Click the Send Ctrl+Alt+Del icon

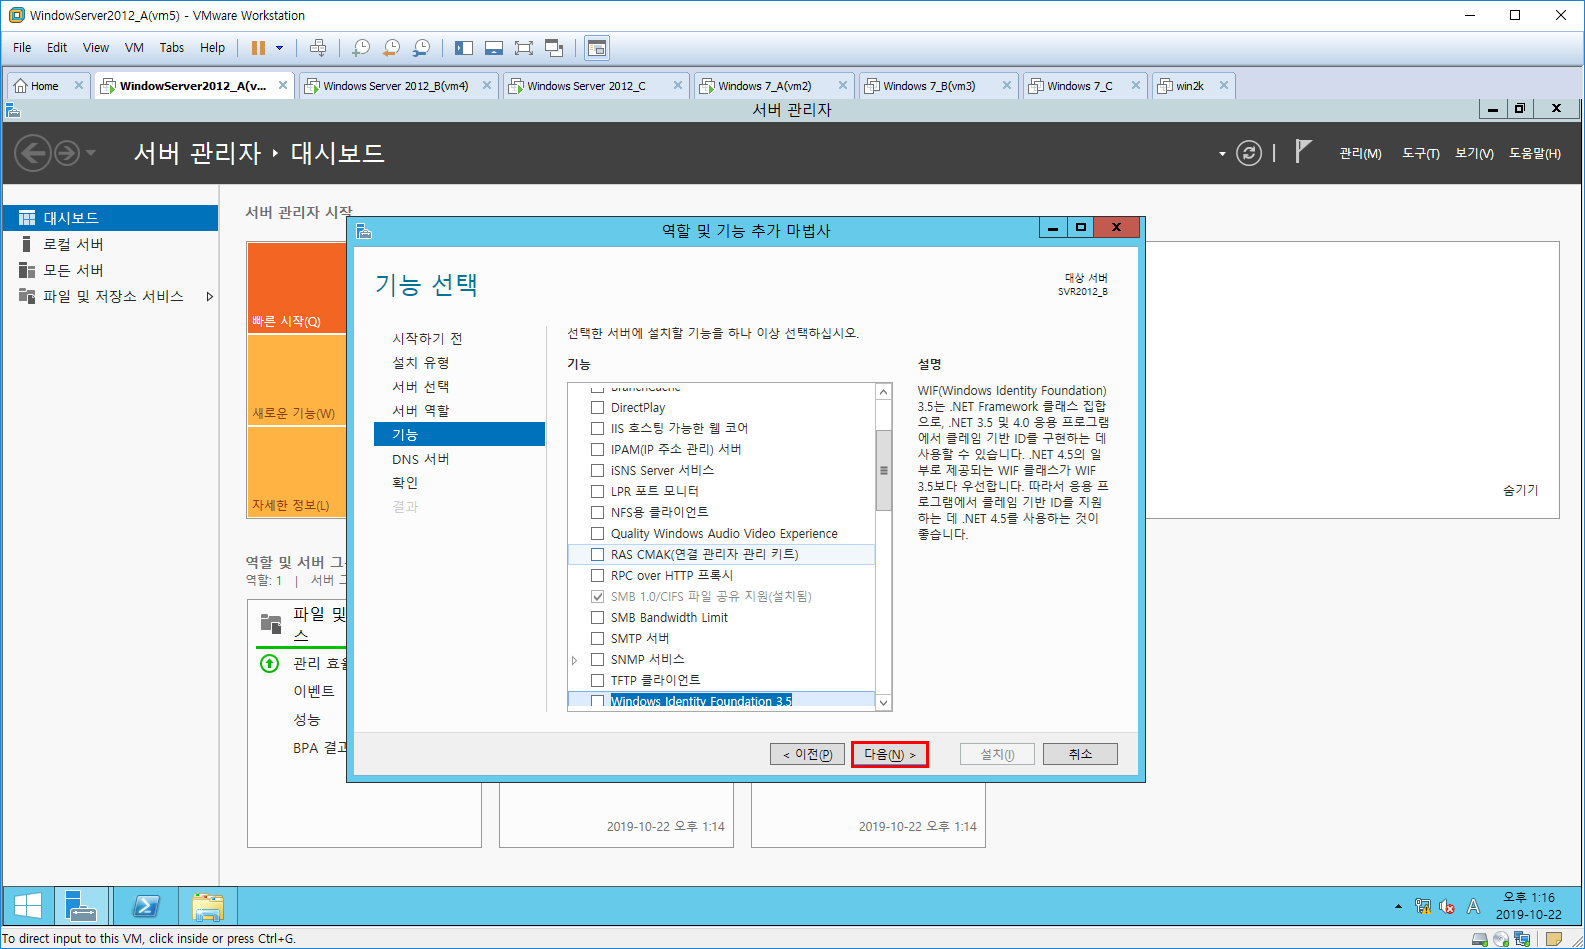pos(318,48)
